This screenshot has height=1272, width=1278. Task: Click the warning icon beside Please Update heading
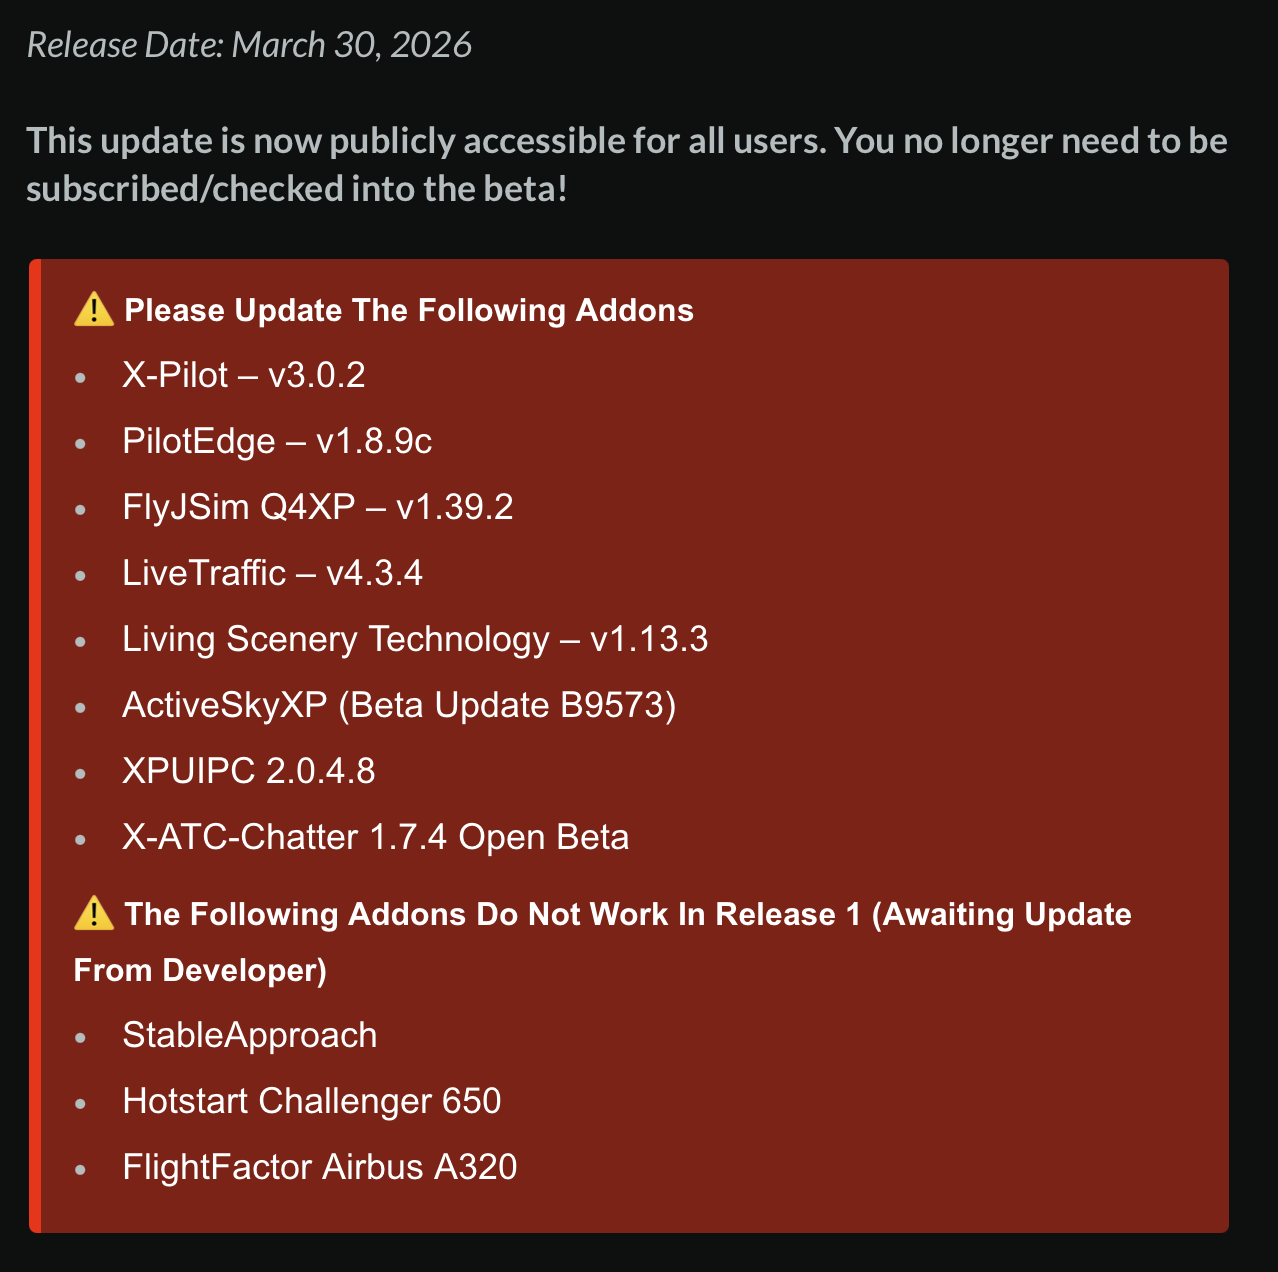click(94, 310)
